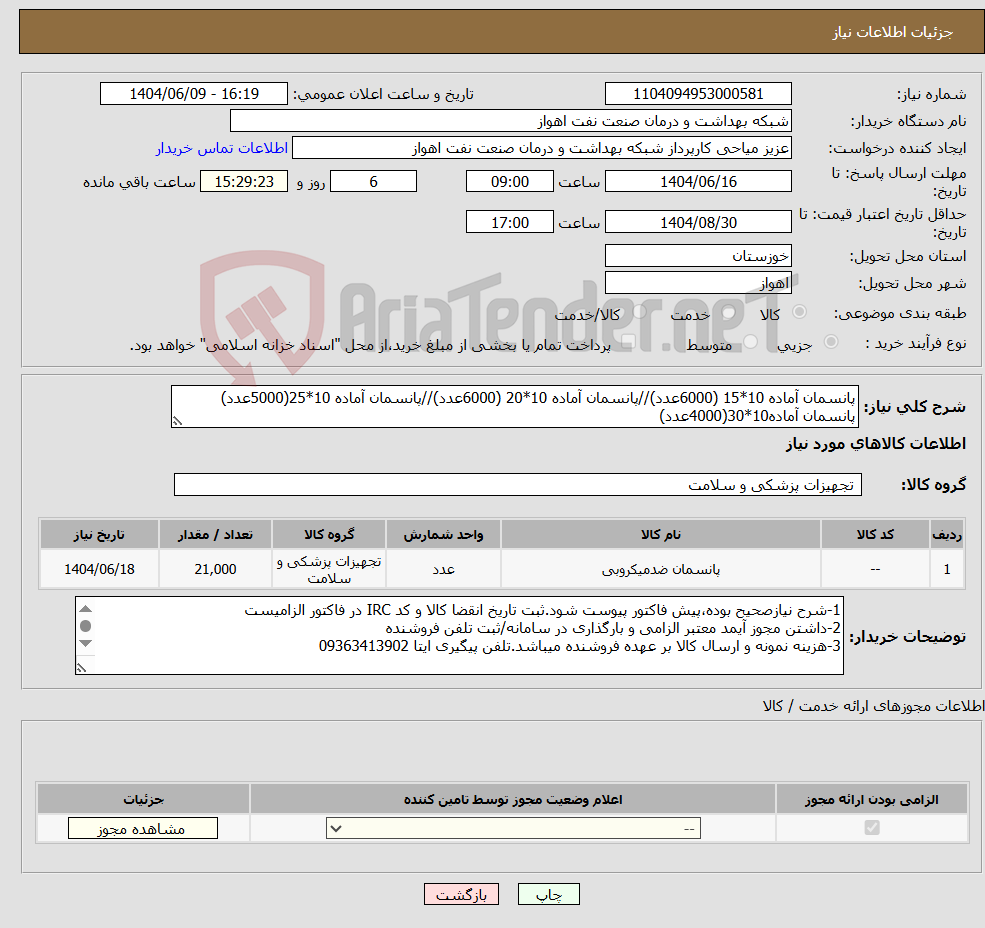This screenshot has height=928, width=985.
Task: Click the buyer organization name field
Action: point(511,121)
